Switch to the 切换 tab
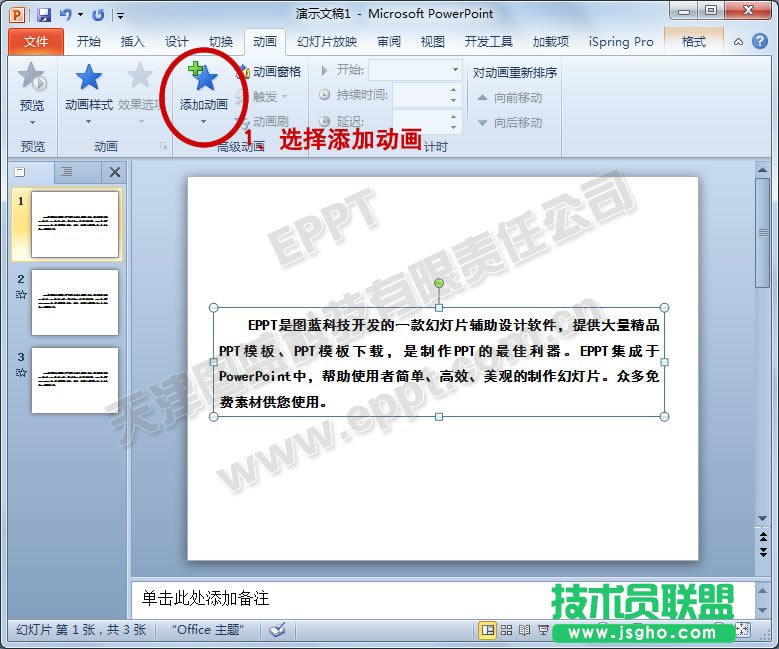Viewport: 779px width, 649px height. [x=221, y=41]
